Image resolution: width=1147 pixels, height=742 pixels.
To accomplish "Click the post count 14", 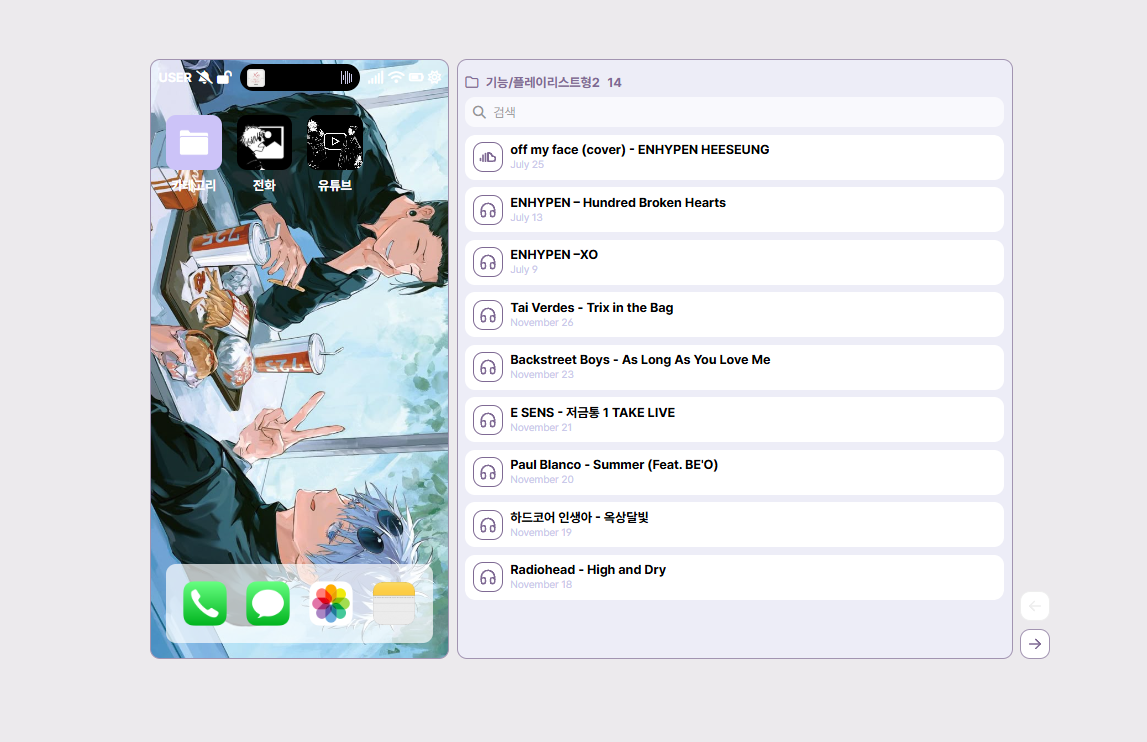I will pos(614,83).
